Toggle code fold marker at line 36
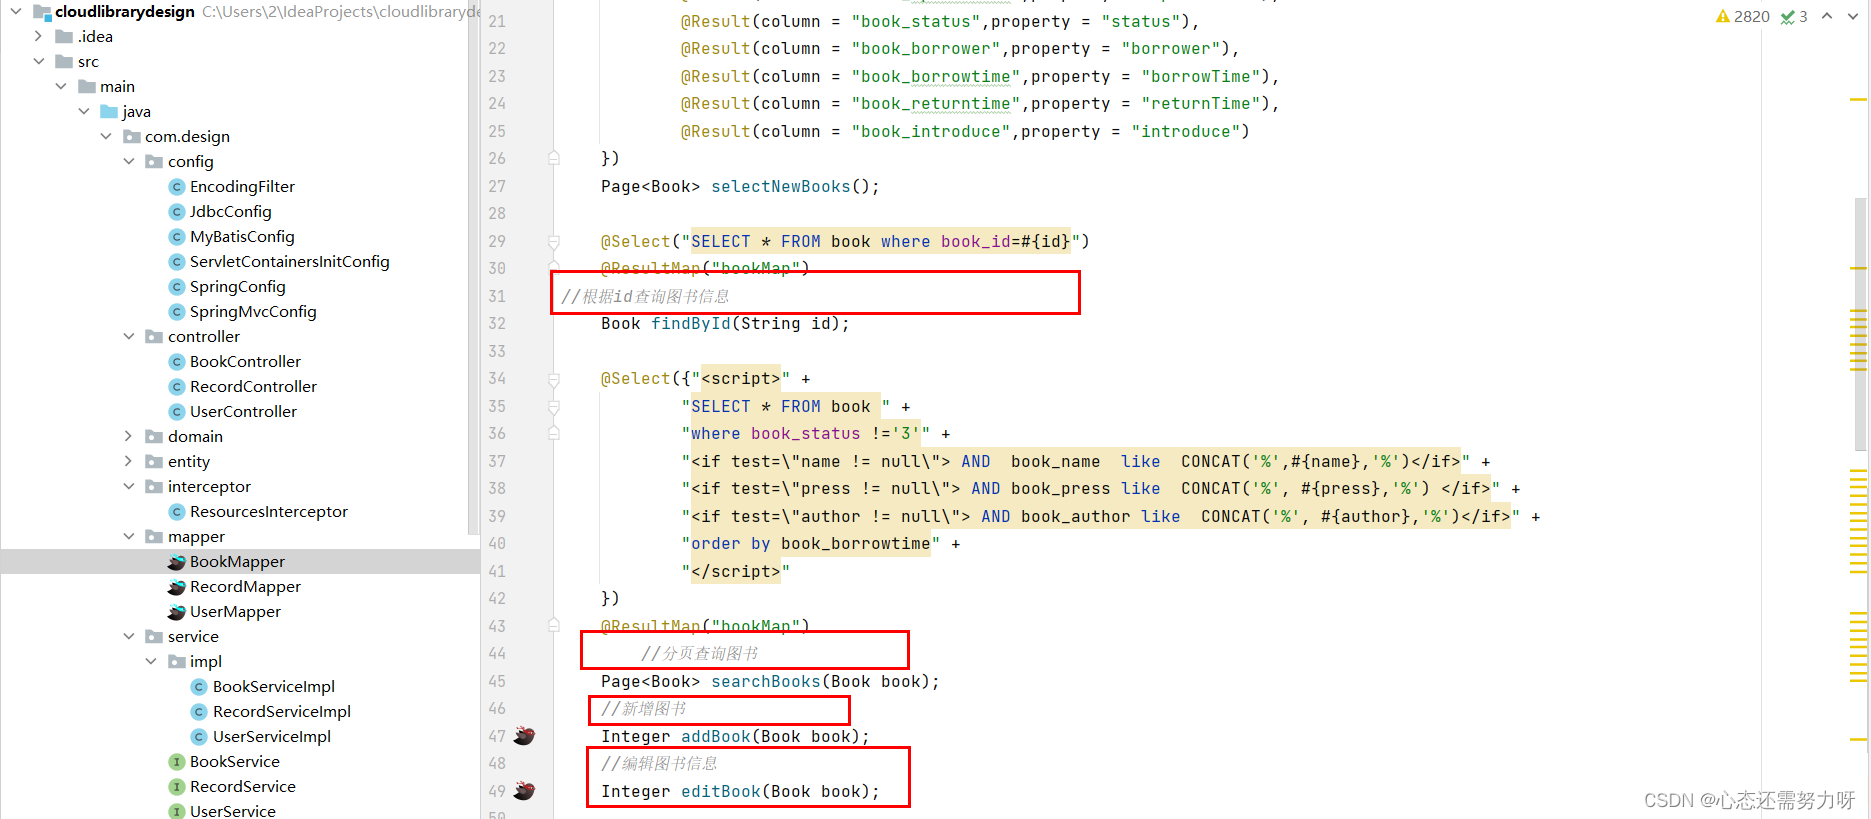 [553, 433]
